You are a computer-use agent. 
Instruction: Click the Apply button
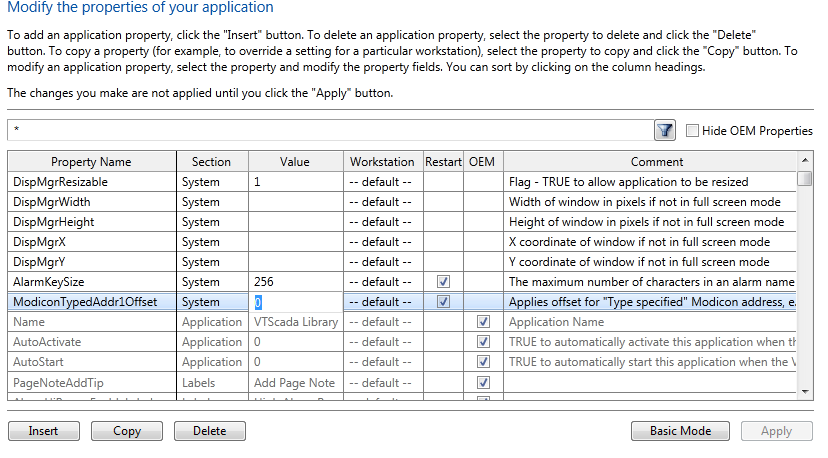tap(776, 431)
